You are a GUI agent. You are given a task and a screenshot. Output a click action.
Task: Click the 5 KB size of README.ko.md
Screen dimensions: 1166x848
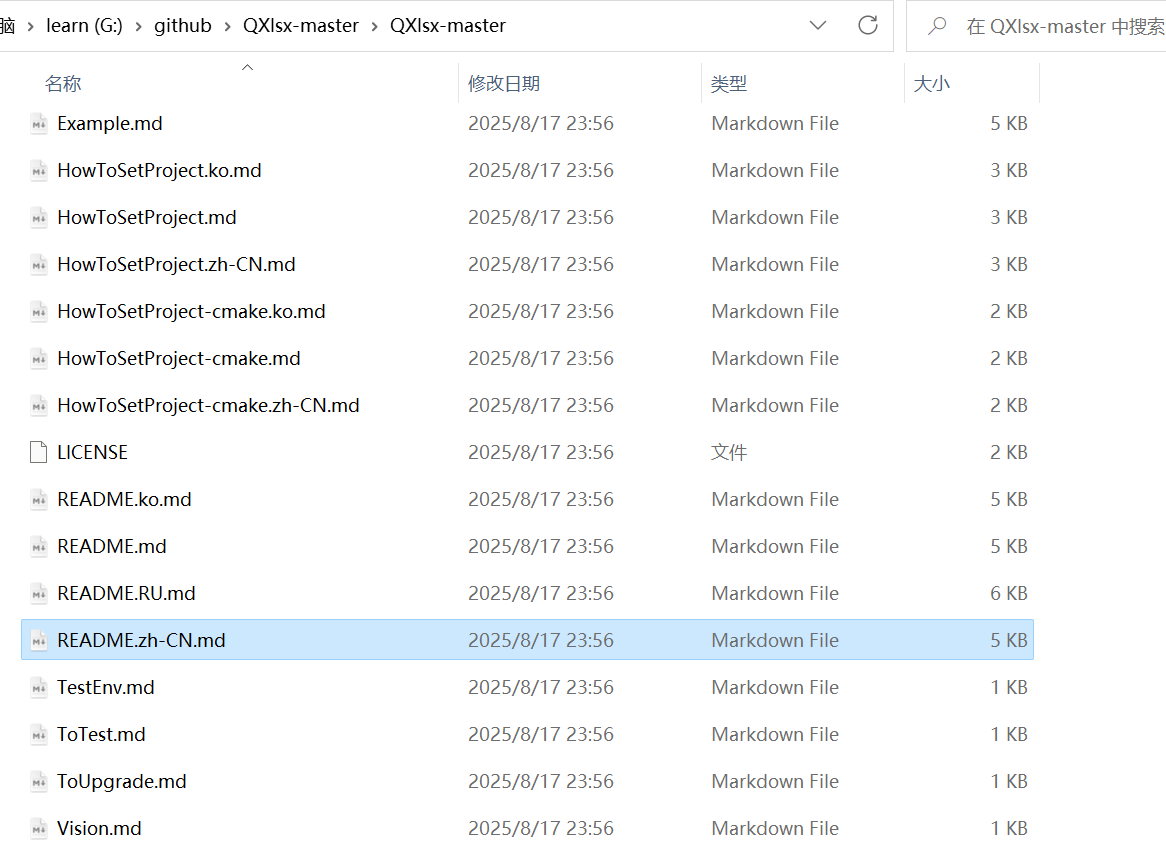(x=1008, y=499)
